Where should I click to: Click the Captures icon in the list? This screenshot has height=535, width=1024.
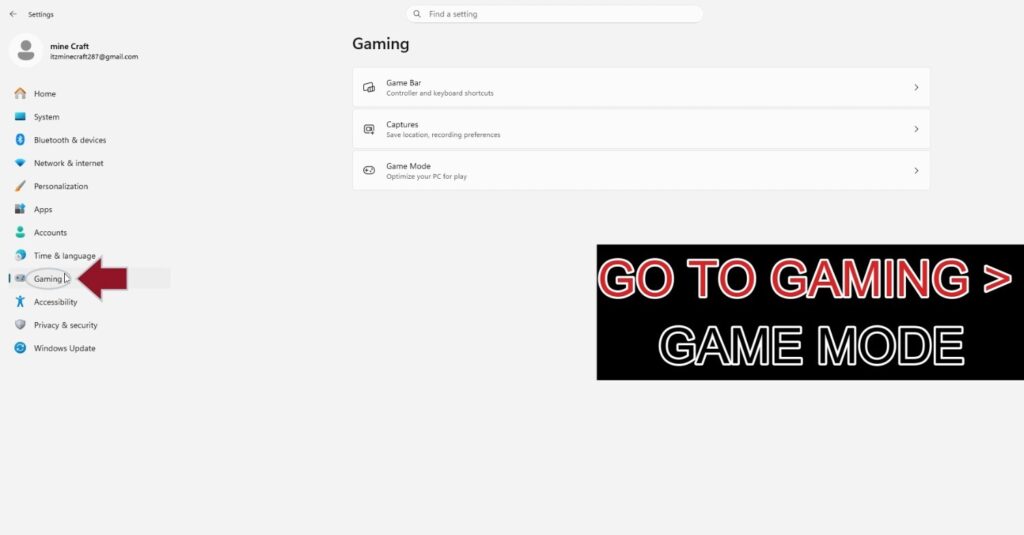[369, 129]
